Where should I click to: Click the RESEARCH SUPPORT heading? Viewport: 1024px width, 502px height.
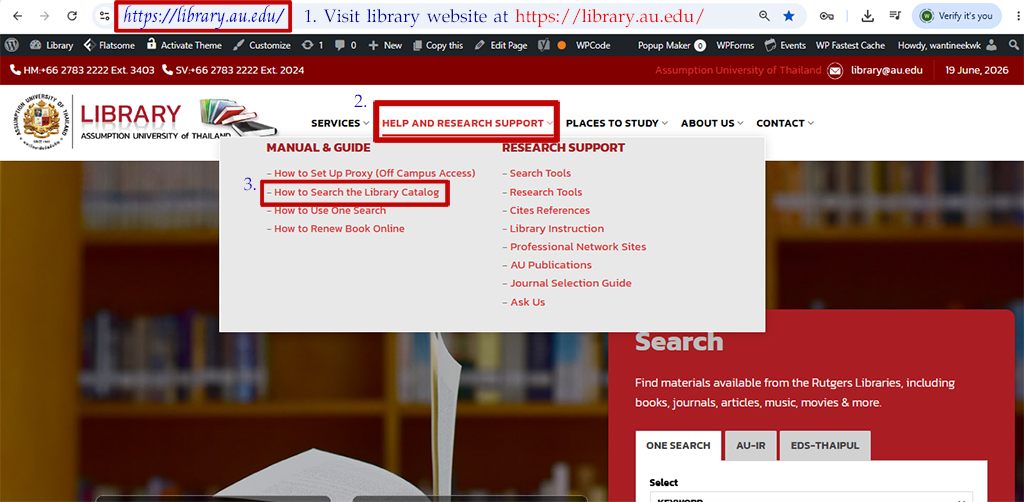pyautogui.click(x=563, y=148)
